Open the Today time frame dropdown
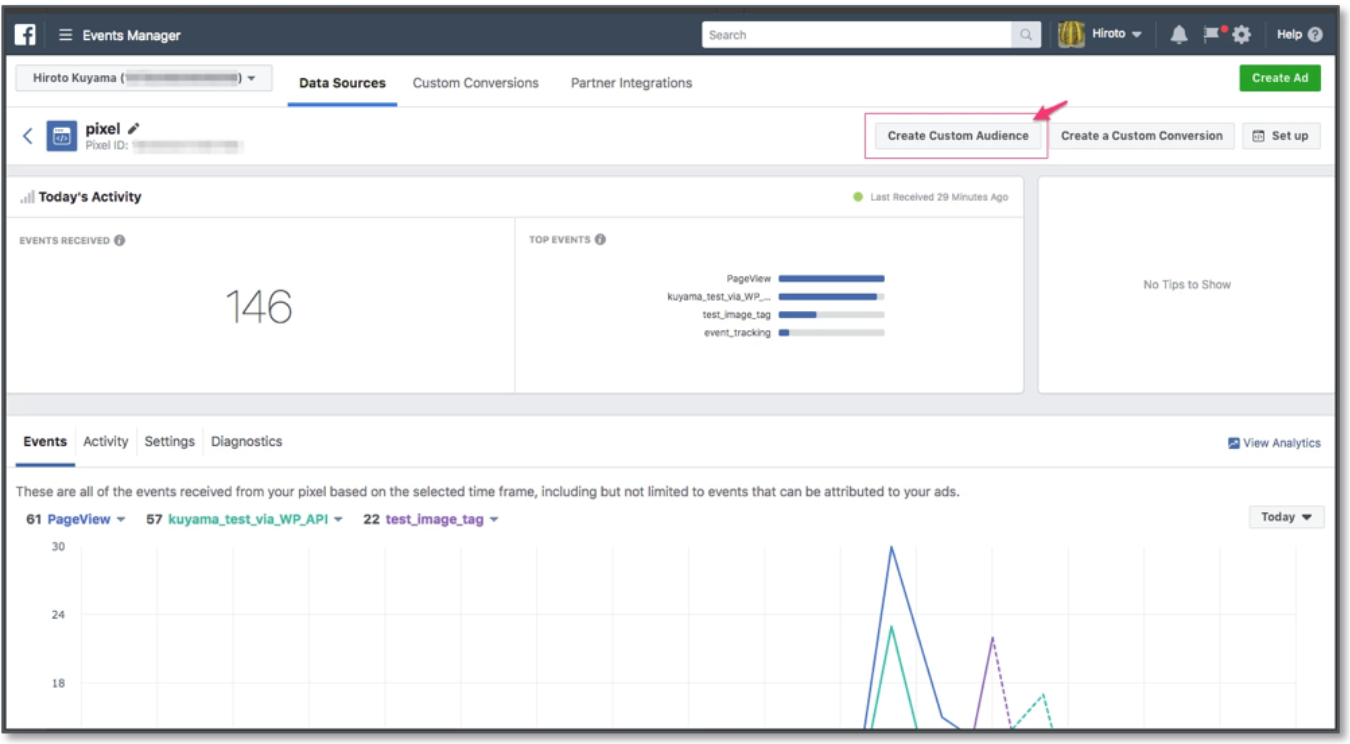Screen dimensions: 1350x744 click(x=1286, y=517)
